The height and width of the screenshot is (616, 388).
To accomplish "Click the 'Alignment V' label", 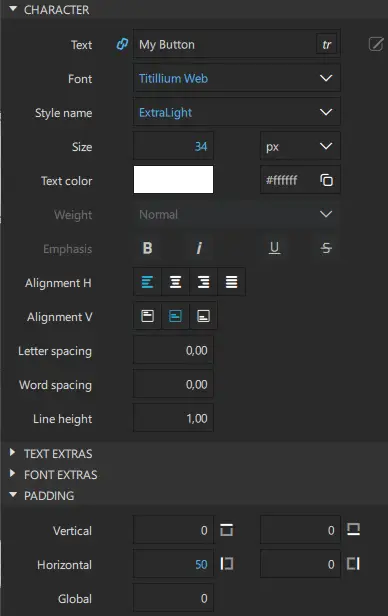I will [60, 317].
